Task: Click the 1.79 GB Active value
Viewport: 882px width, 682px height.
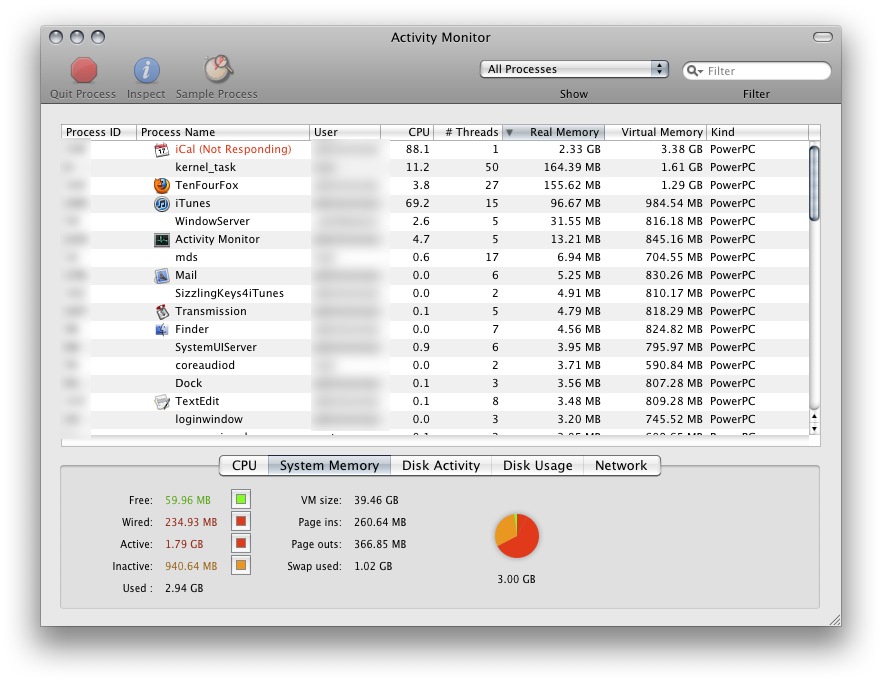Action: tap(184, 544)
